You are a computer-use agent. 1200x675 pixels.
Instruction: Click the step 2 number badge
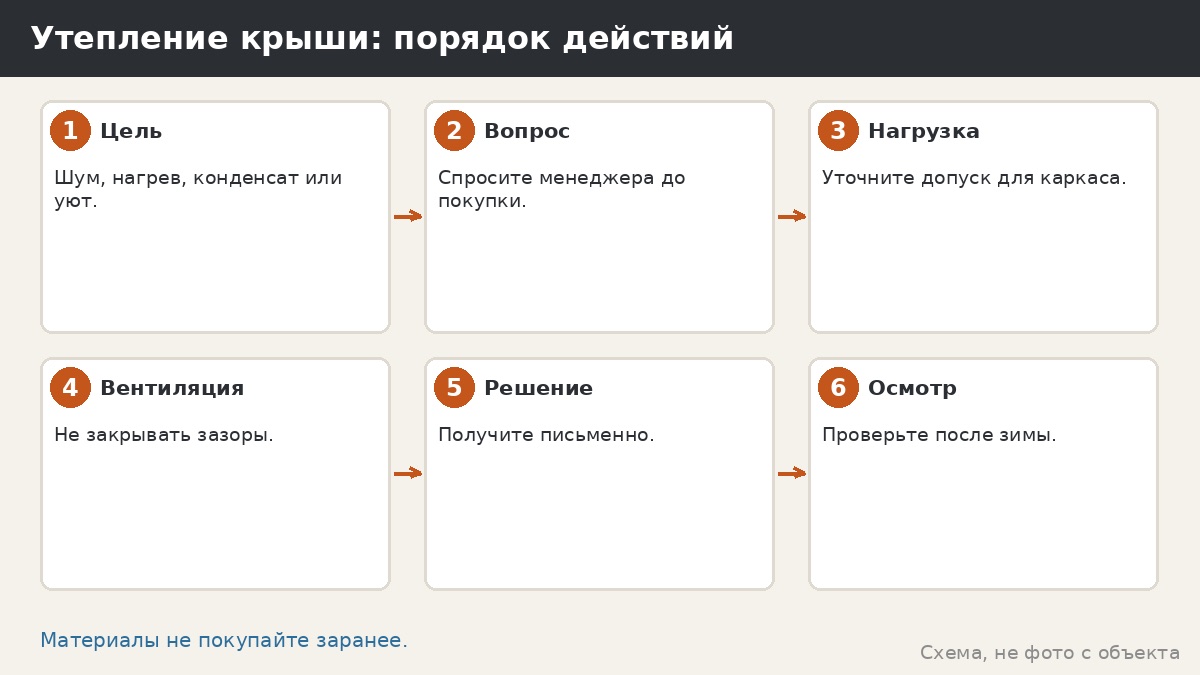pos(454,131)
